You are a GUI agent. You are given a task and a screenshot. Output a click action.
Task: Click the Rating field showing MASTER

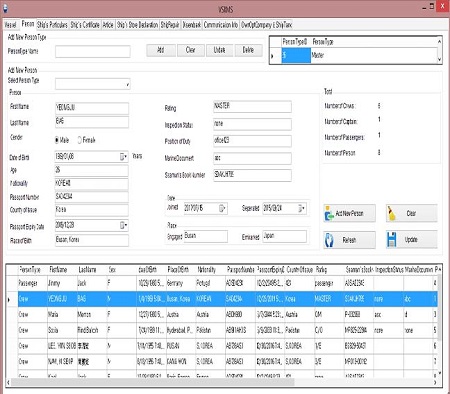(252, 106)
